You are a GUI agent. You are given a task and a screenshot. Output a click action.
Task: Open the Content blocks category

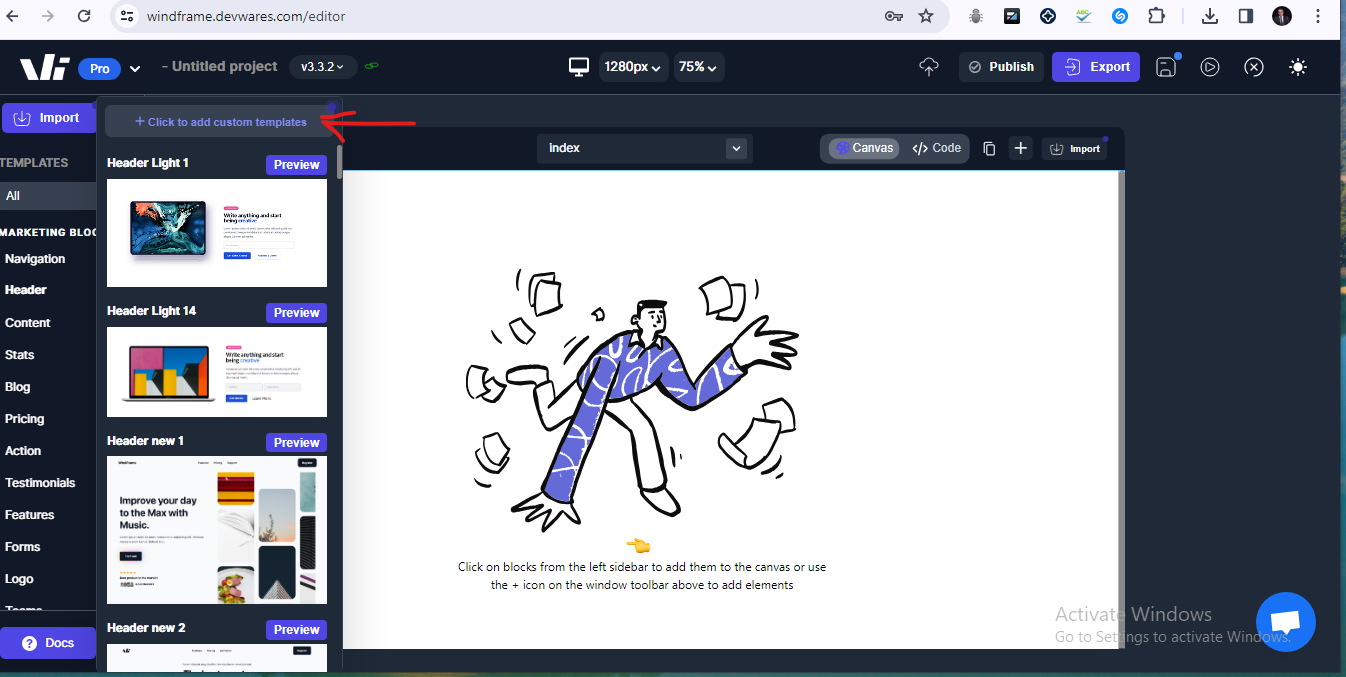(28, 323)
